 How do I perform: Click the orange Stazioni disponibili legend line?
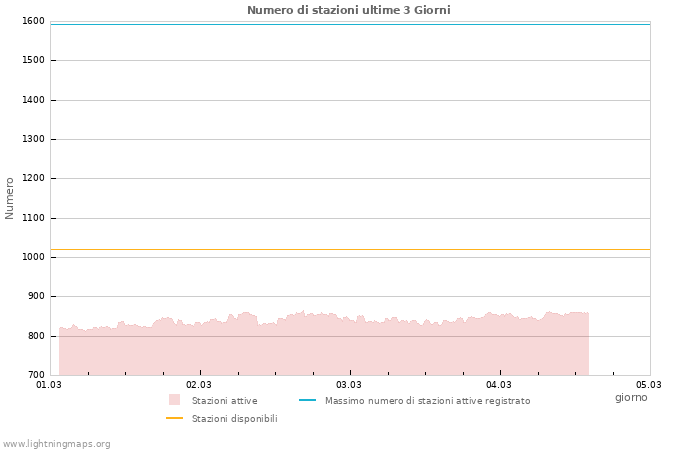pyautogui.click(x=174, y=418)
